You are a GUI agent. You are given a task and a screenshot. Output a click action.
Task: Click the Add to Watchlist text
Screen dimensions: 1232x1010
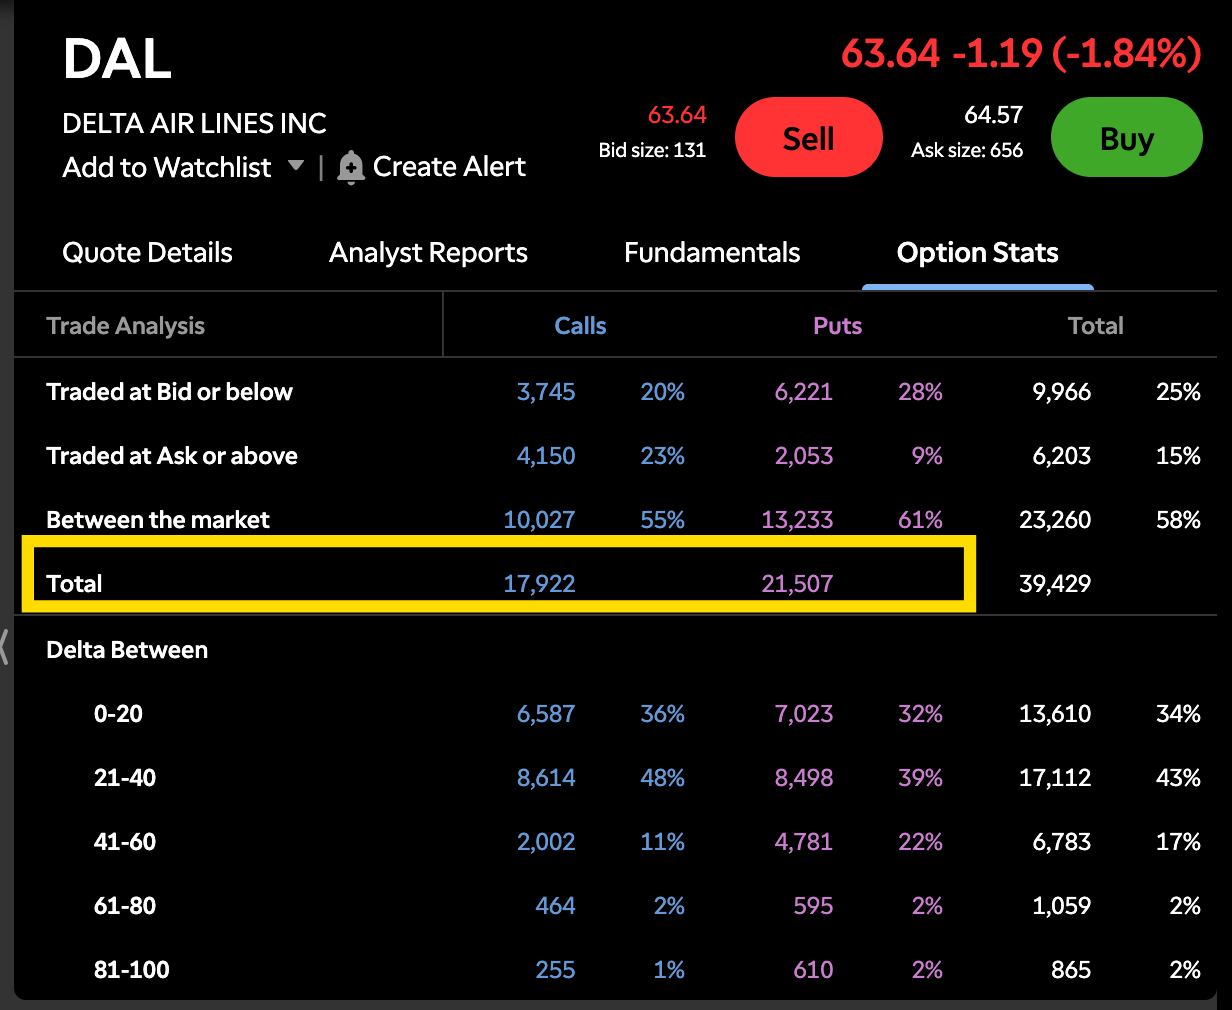coord(166,167)
